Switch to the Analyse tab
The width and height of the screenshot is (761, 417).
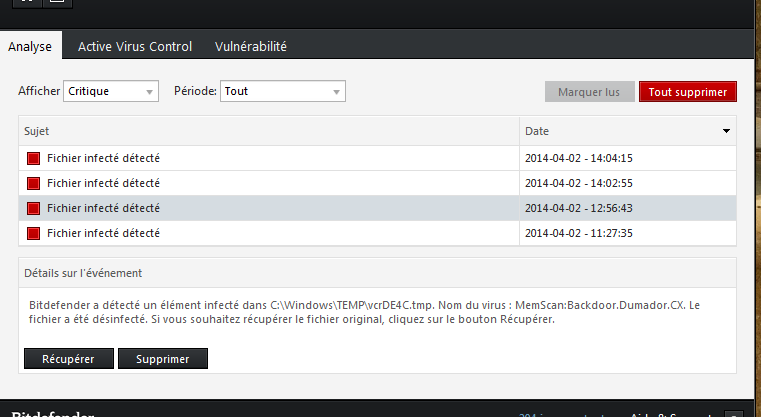click(30, 47)
